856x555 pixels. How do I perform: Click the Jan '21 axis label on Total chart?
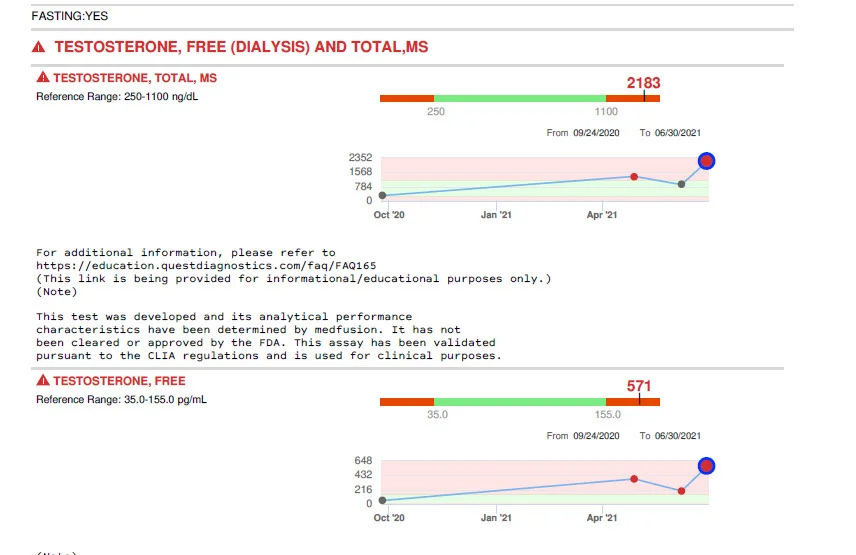click(496, 214)
